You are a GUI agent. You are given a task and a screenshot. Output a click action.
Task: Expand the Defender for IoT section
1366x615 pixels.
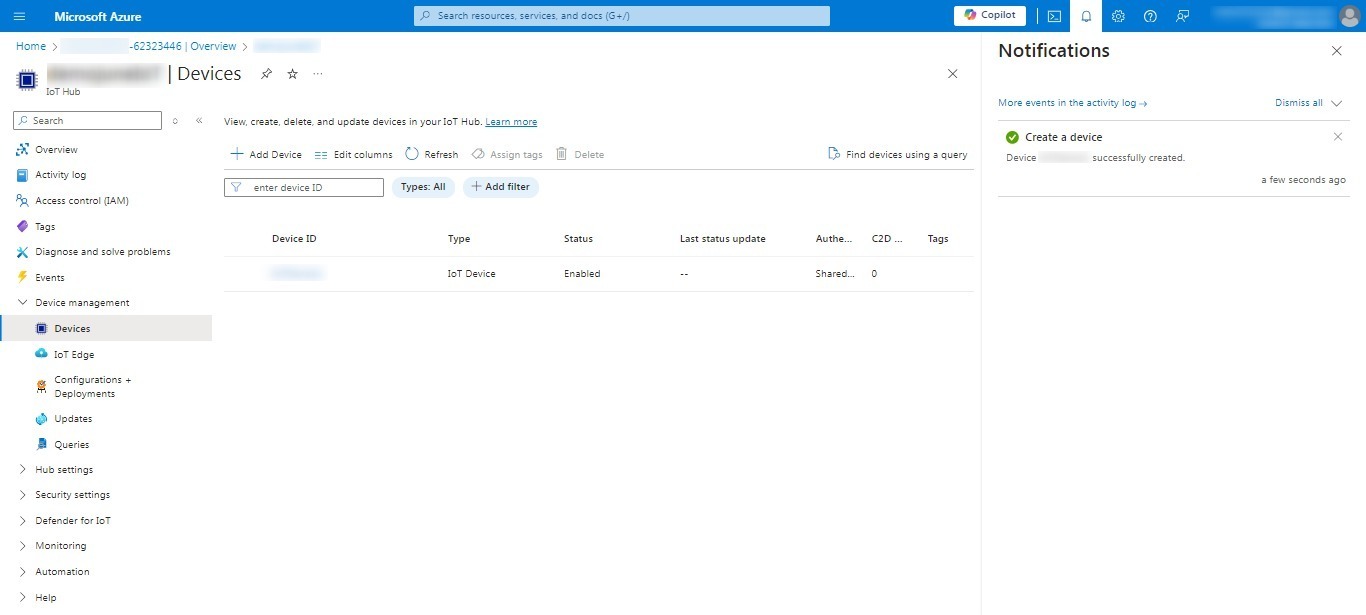(x=73, y=521)
